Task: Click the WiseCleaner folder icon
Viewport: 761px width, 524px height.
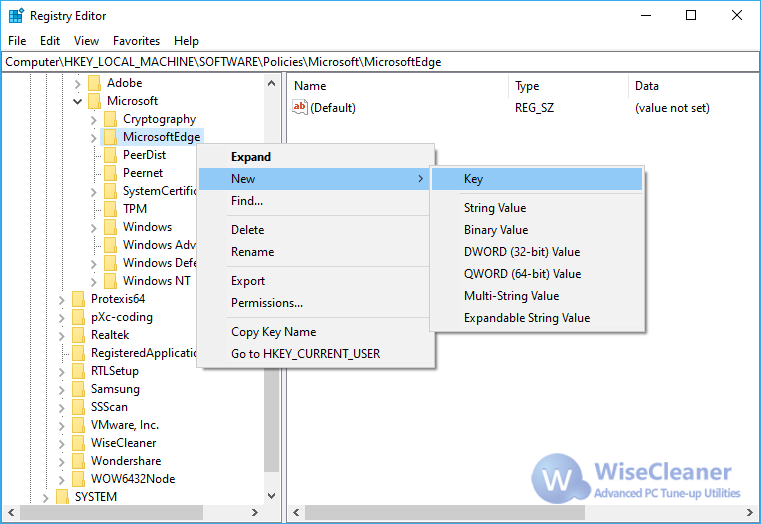Action: tap(78, 442)
